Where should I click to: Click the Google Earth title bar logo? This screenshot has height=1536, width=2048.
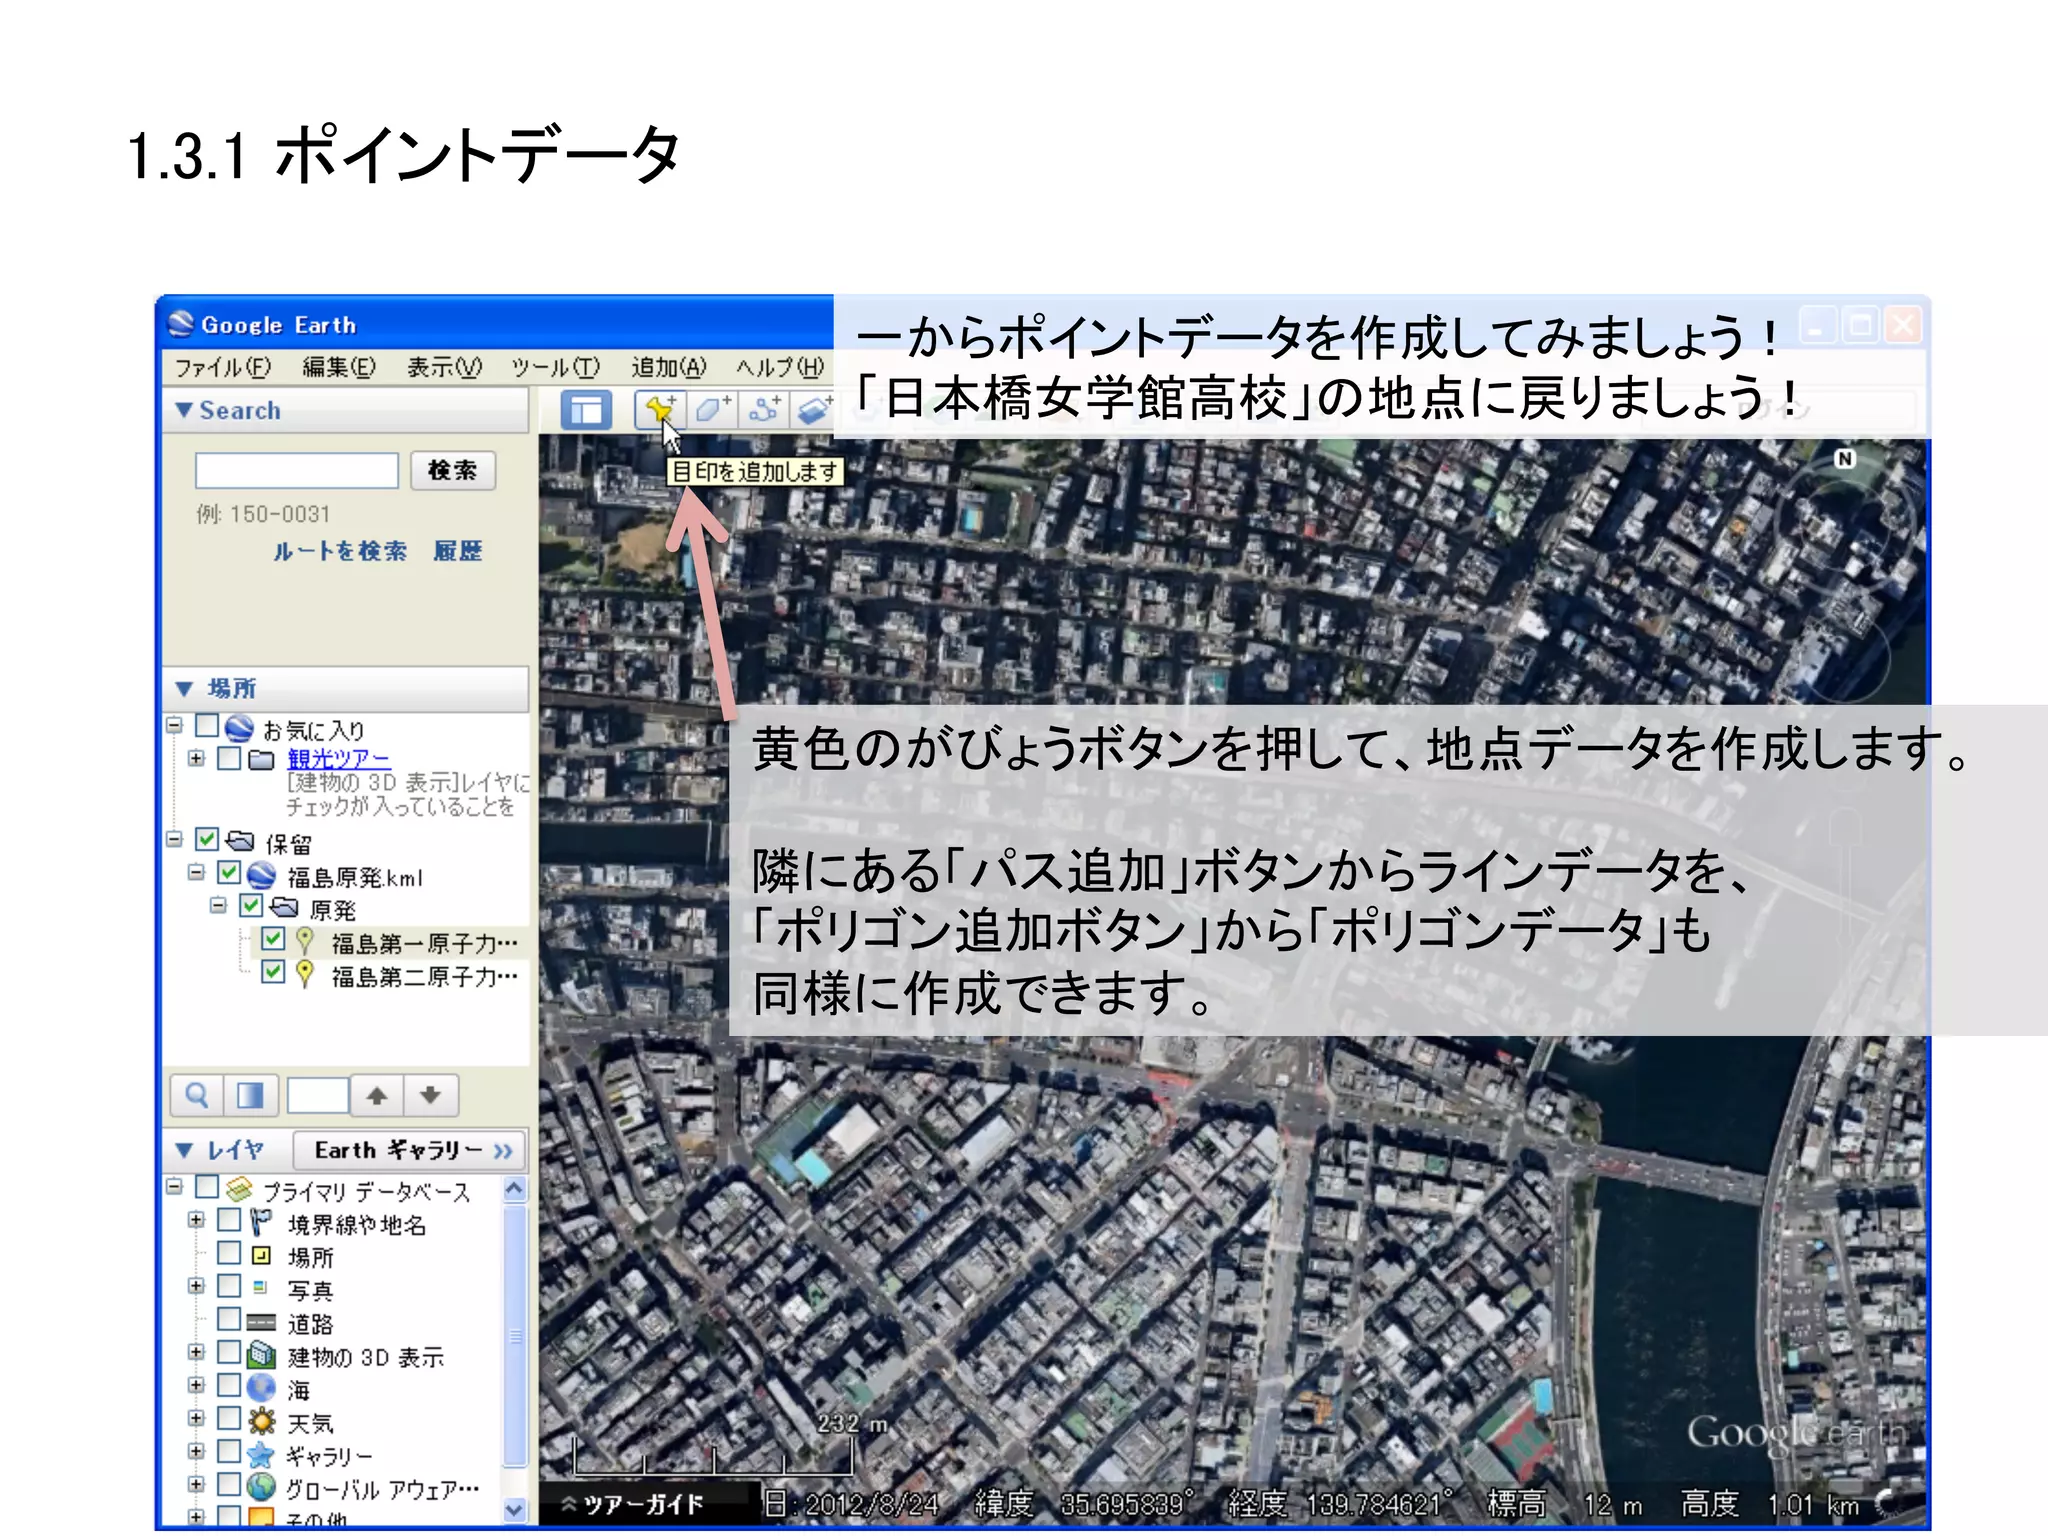181,324
